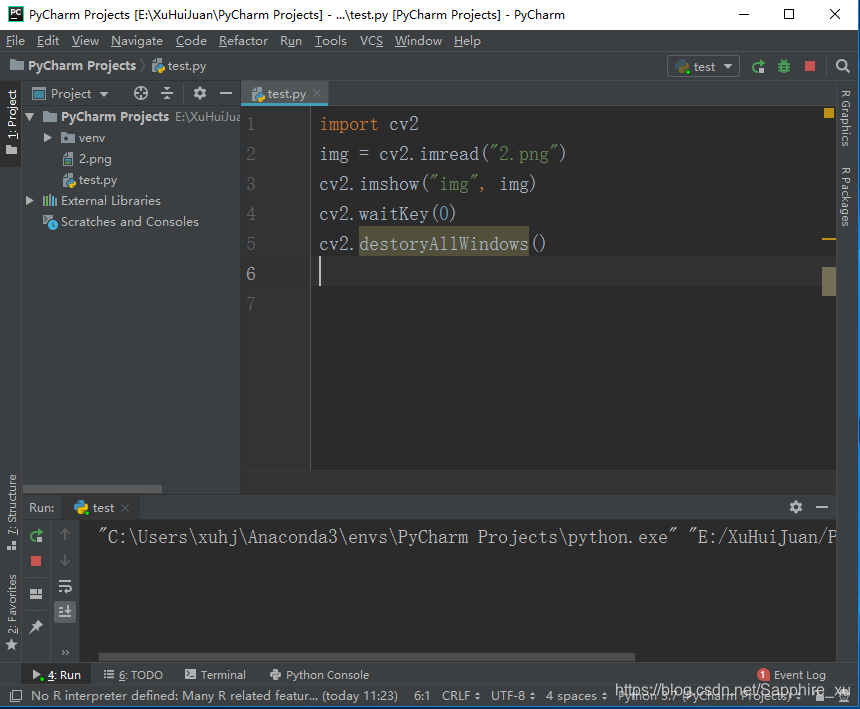This screenshot has width=860, height=709.
Task: Rerun the program in the Run panel
Action: click(x=37, y=536)
